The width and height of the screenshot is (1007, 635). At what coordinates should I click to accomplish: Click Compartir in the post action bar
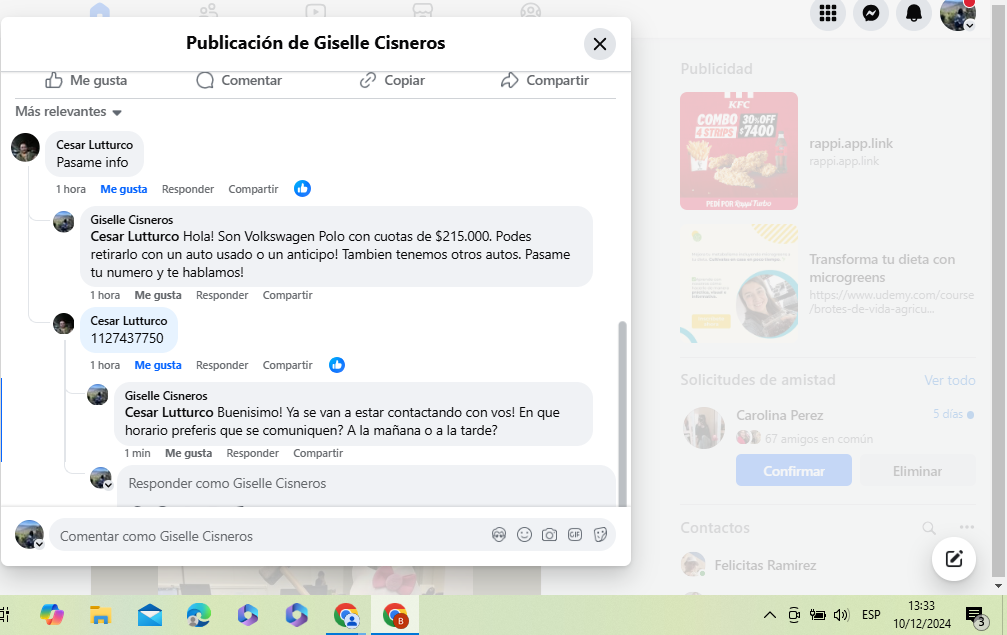pyautogui.click(x=544, y=80)
